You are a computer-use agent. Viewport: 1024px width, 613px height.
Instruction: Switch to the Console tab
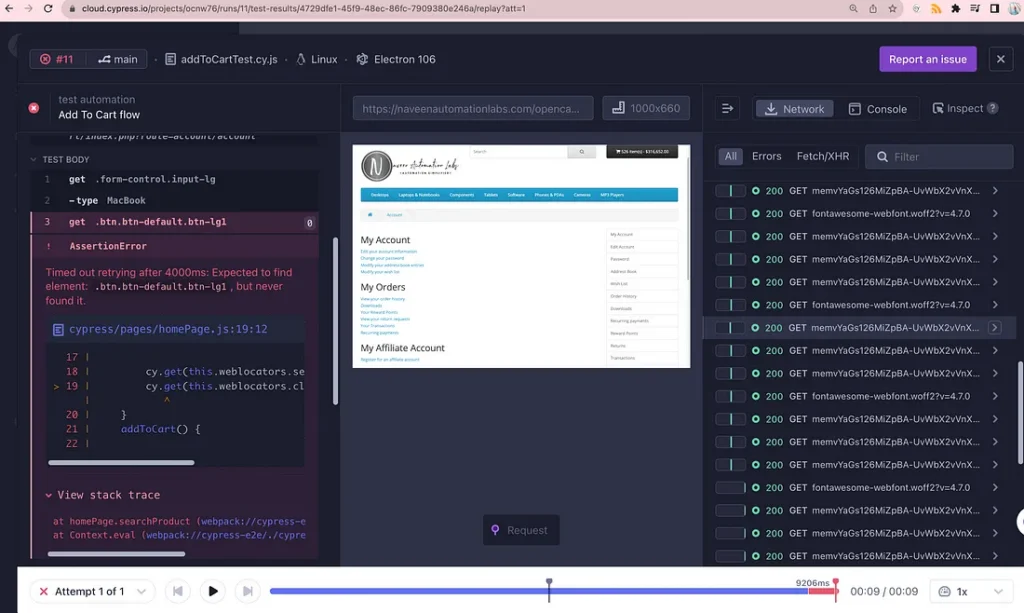tap(877, 109)
